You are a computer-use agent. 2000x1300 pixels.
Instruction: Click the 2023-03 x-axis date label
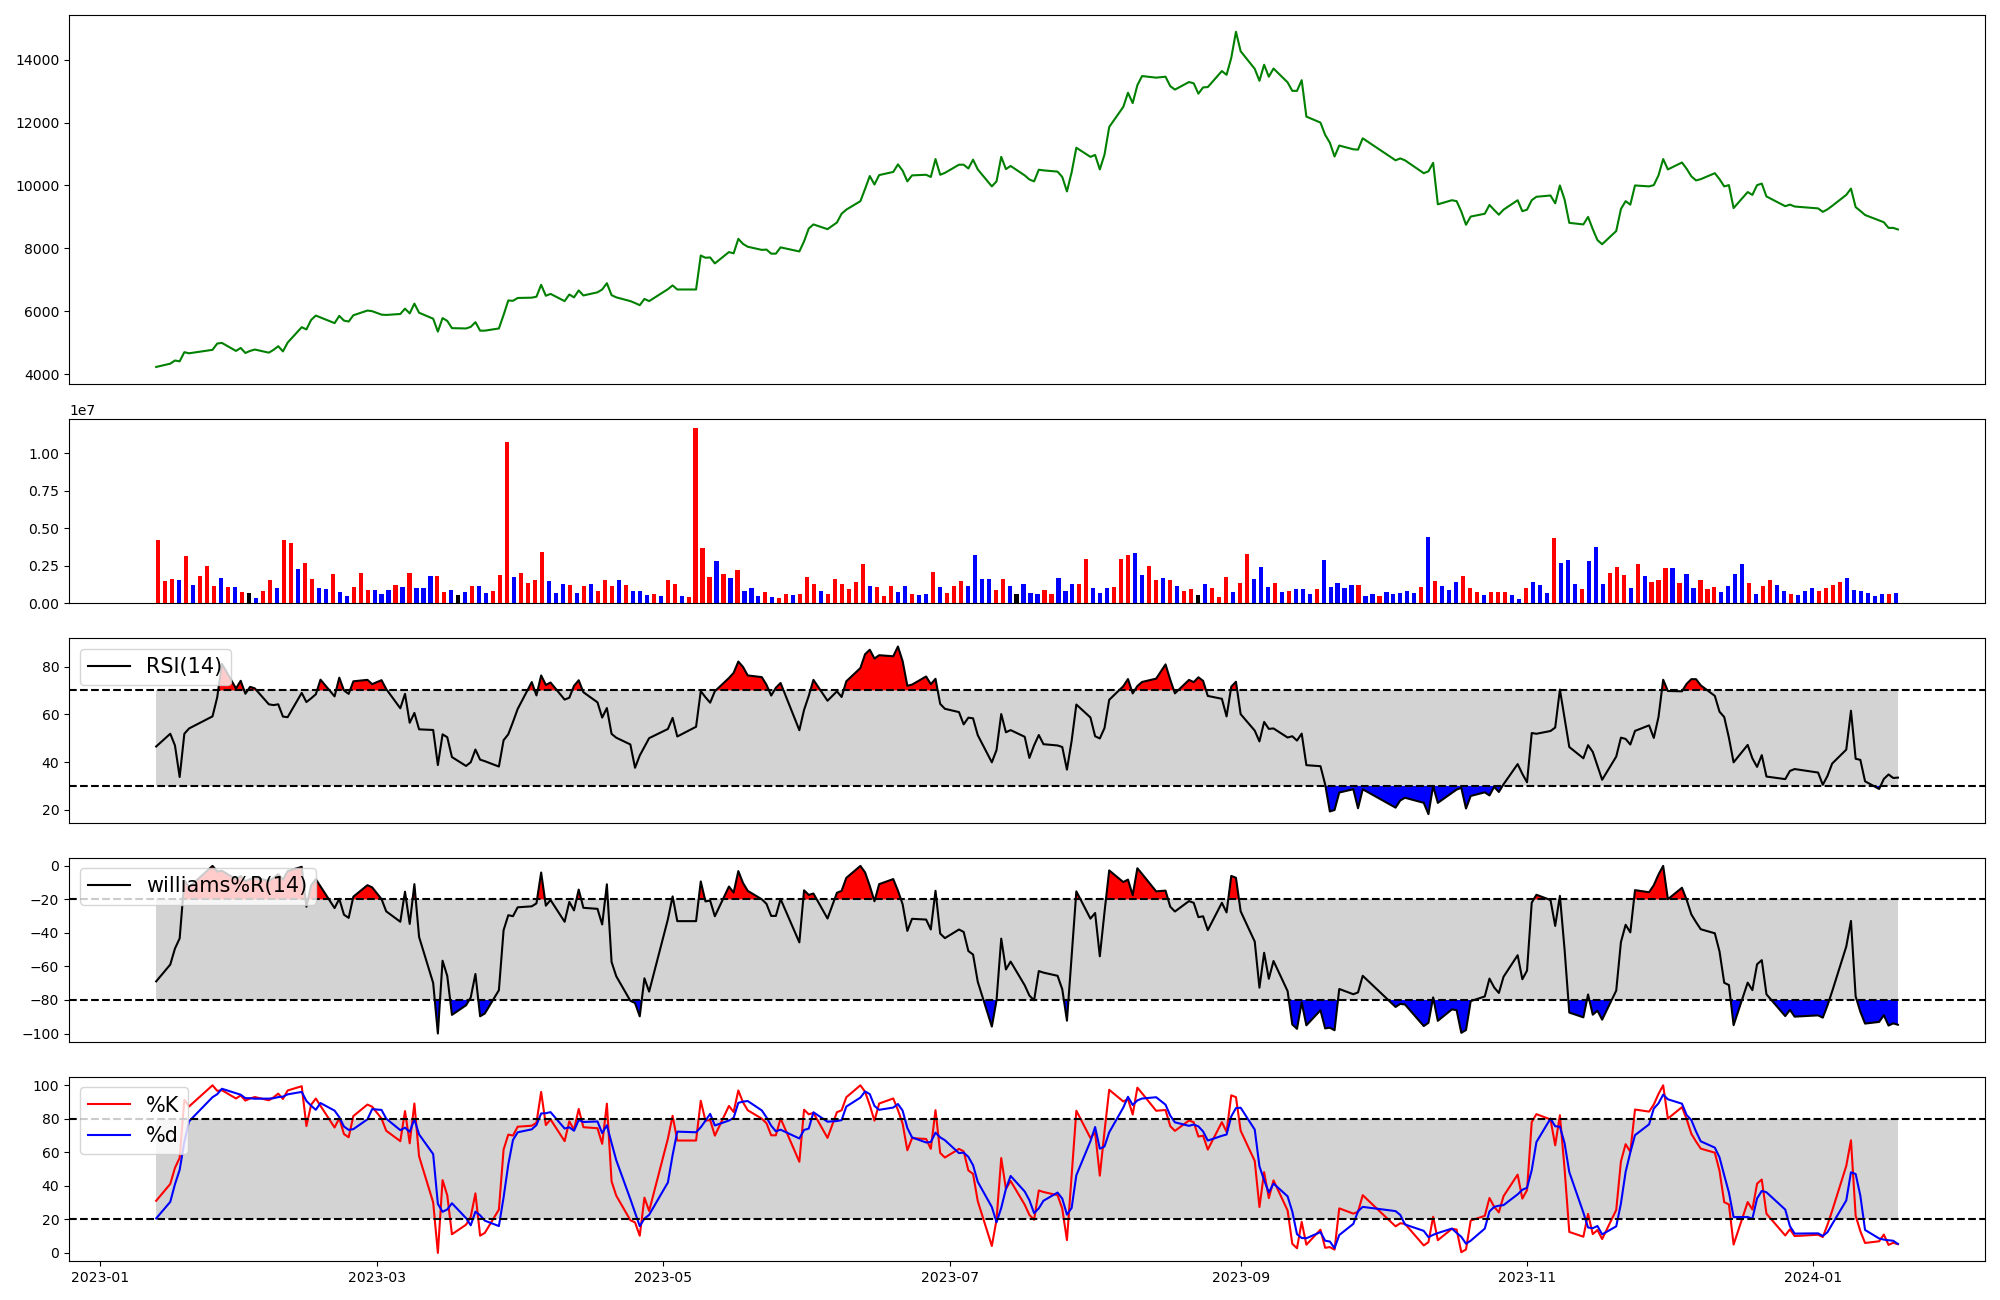click(377, 1277)
